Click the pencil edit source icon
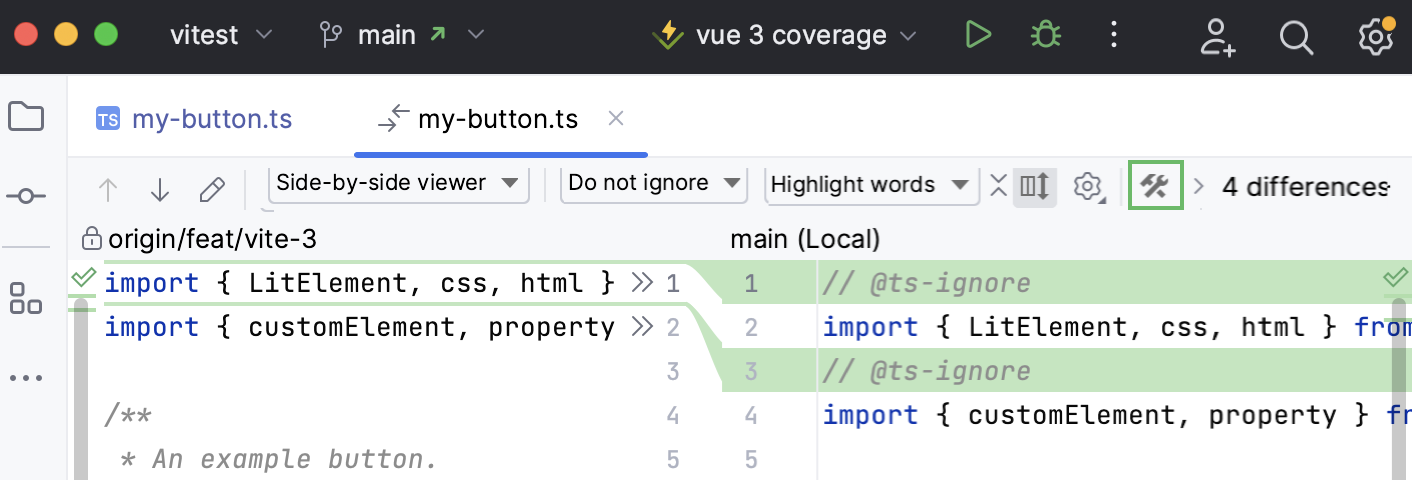This screenshot has width=1412, height=480. tap(211, 189)
